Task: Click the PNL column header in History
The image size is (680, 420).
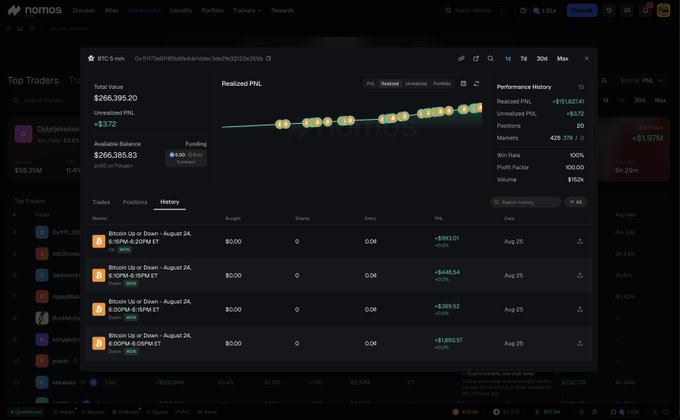Action: 439,218
